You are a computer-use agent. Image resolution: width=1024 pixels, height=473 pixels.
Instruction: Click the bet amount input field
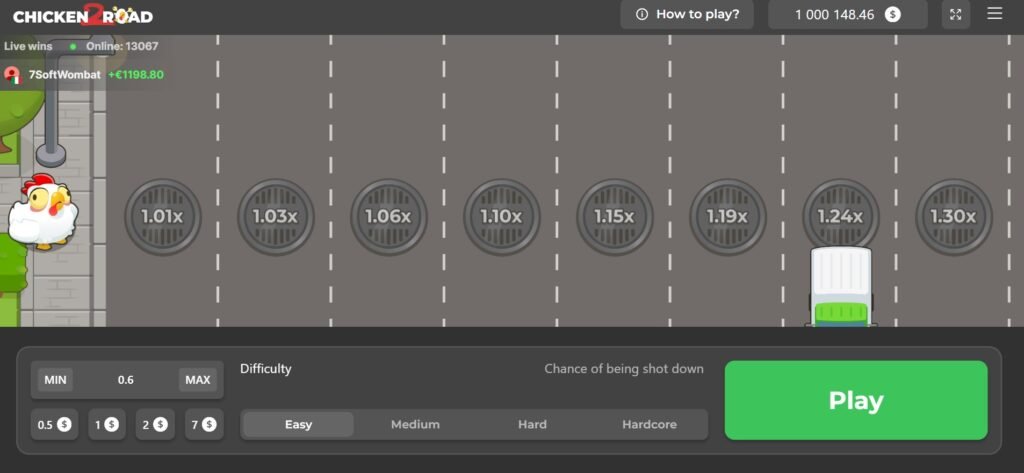pos(126,380)
